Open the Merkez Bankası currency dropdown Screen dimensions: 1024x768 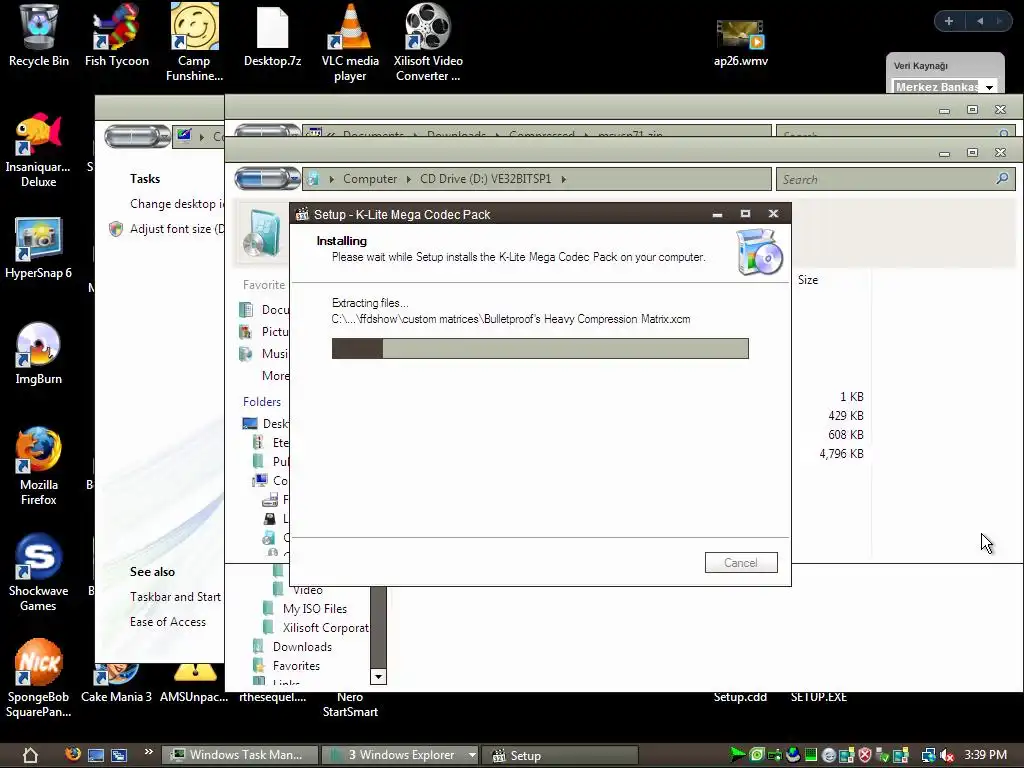(x=990, y=87)
